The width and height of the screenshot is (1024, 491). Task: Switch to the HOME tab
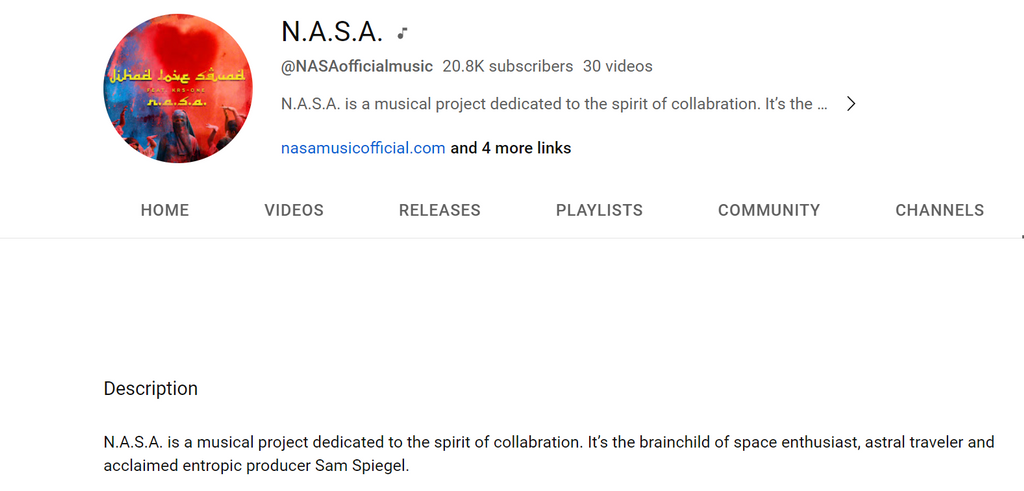[x=165, y=210]
